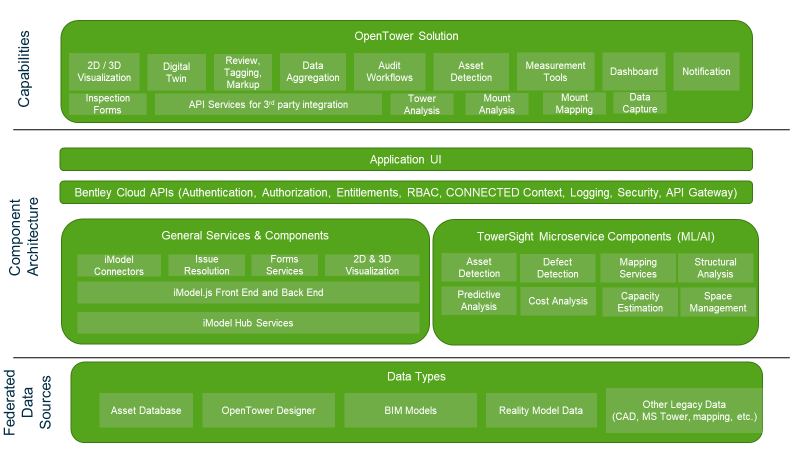This screenshot has width=800, height=450.
Task: Select the Component Architecture side label
Action: (x=24, y=237)
